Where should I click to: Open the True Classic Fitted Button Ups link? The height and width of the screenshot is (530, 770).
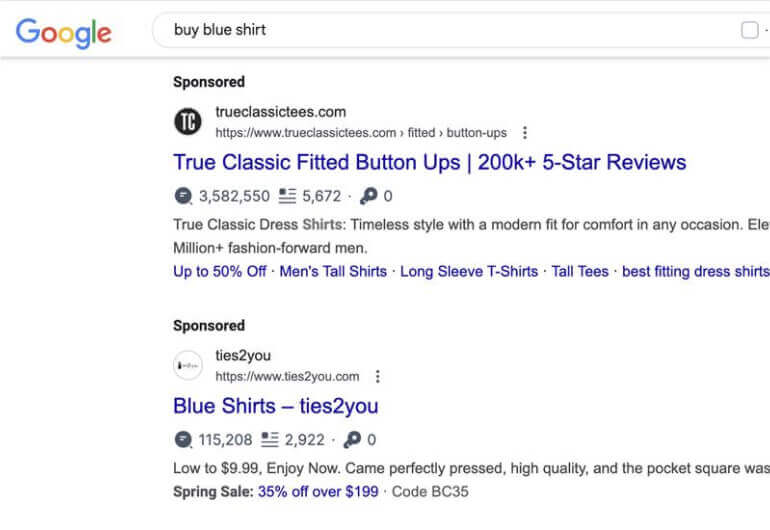(430, 162)
